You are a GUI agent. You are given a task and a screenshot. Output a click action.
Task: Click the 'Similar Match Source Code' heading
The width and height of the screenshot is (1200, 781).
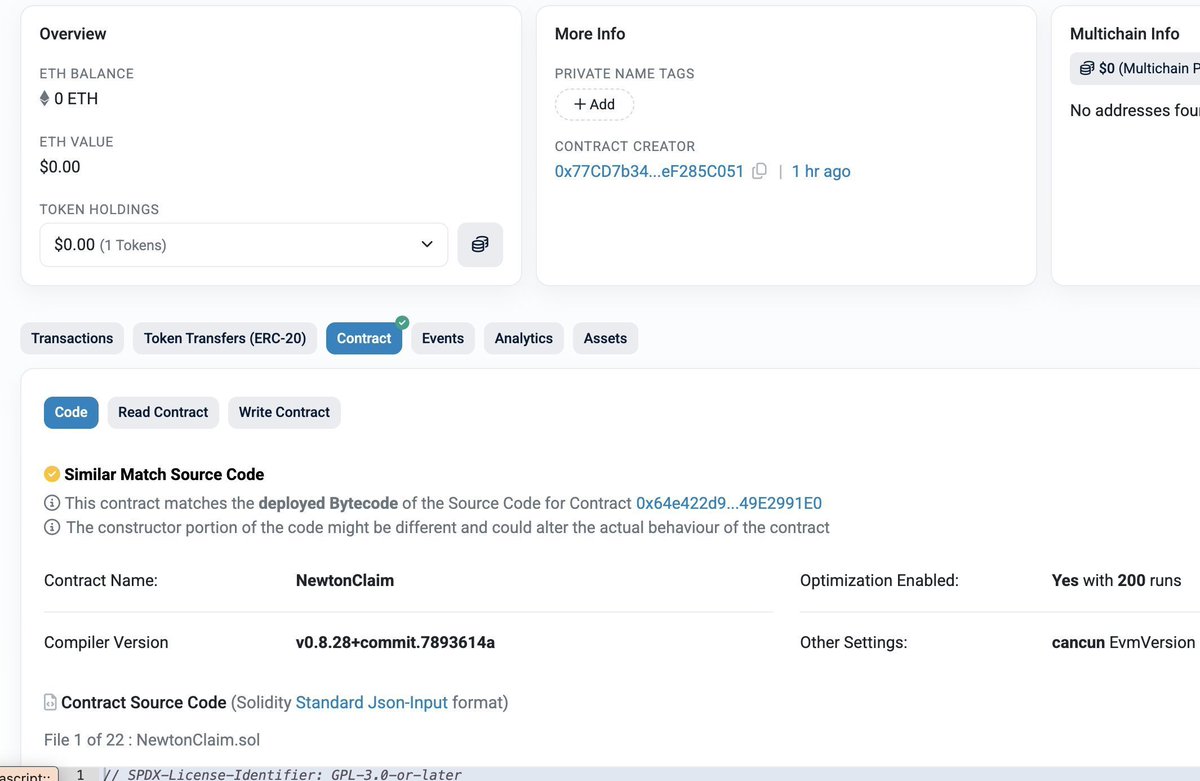(164, 475)
